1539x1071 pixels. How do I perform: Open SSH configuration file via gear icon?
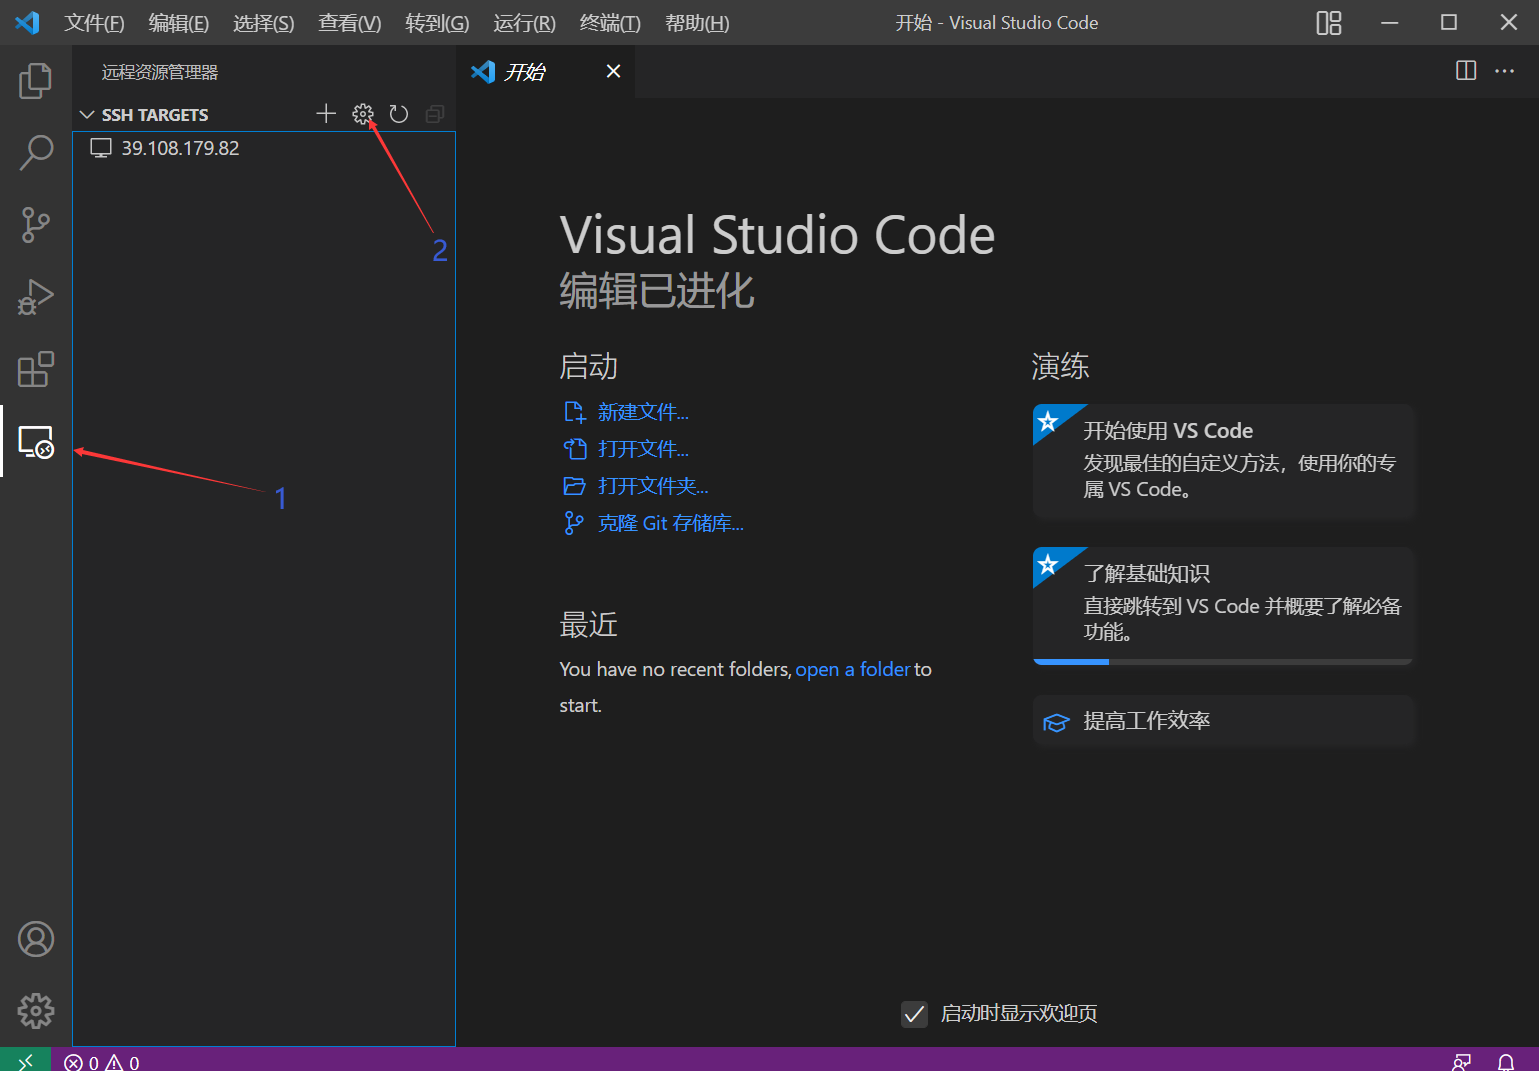363,114
